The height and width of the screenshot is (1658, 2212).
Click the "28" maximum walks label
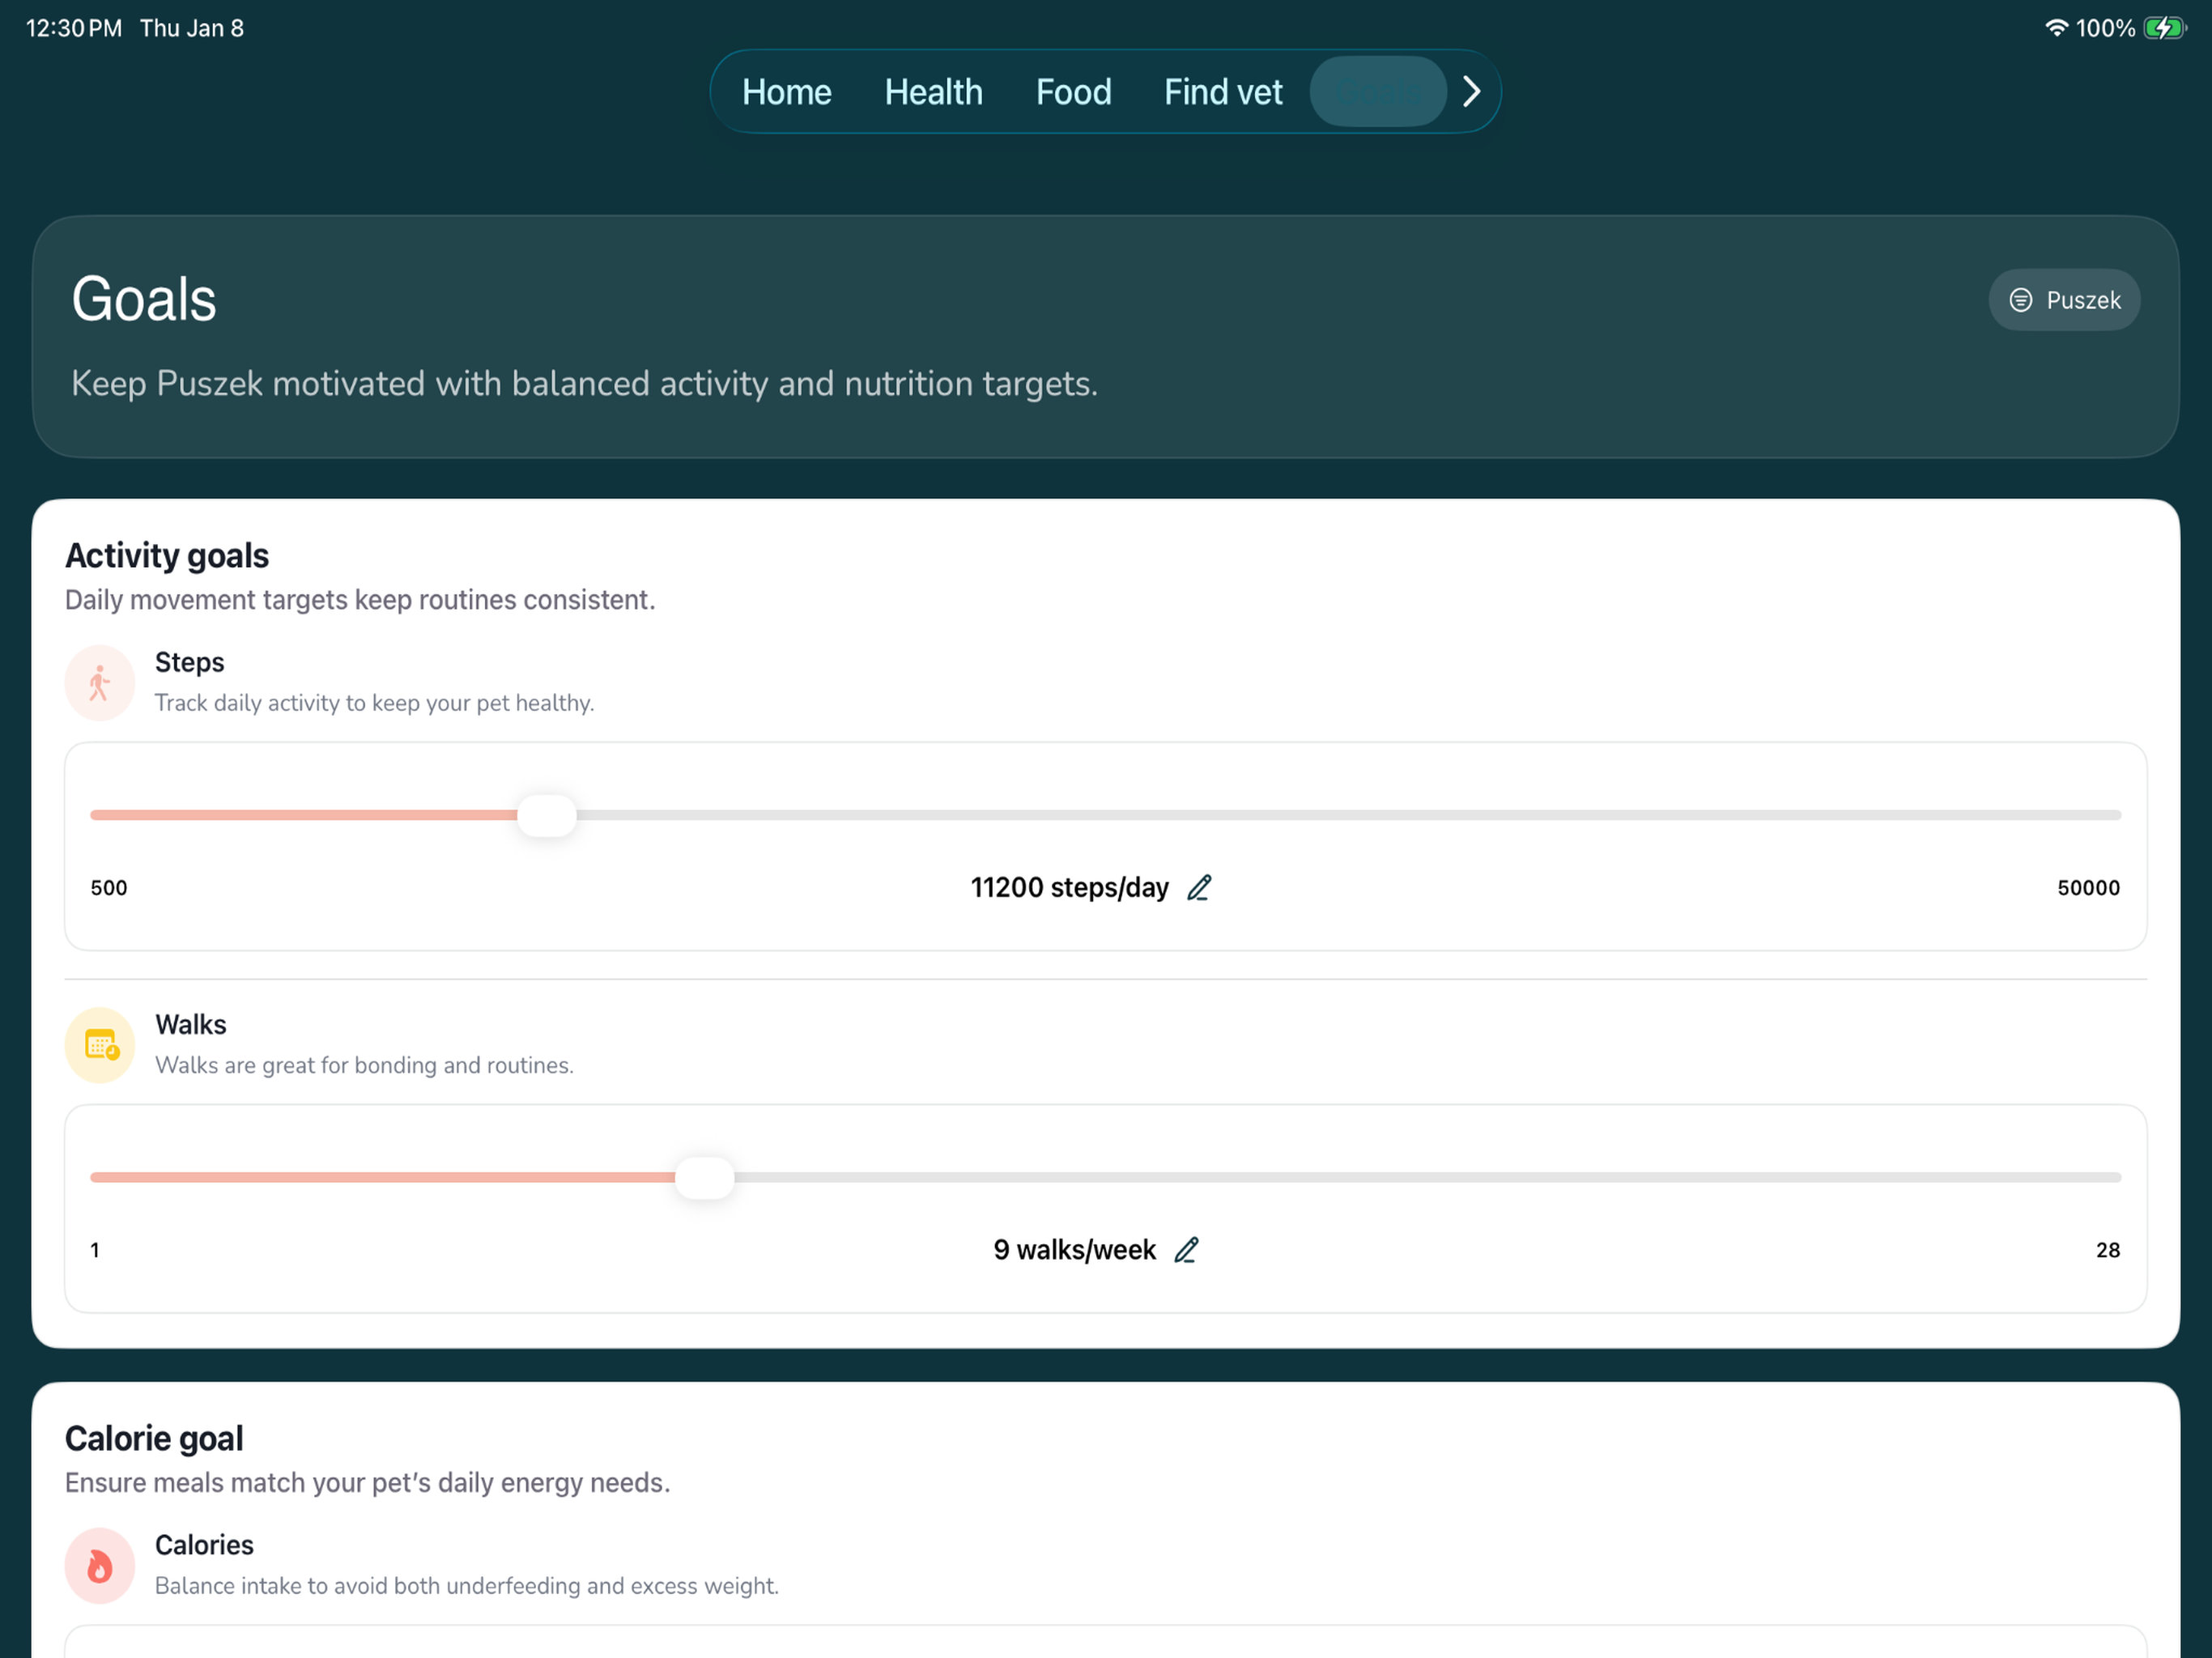(x=2107, y=1250)
